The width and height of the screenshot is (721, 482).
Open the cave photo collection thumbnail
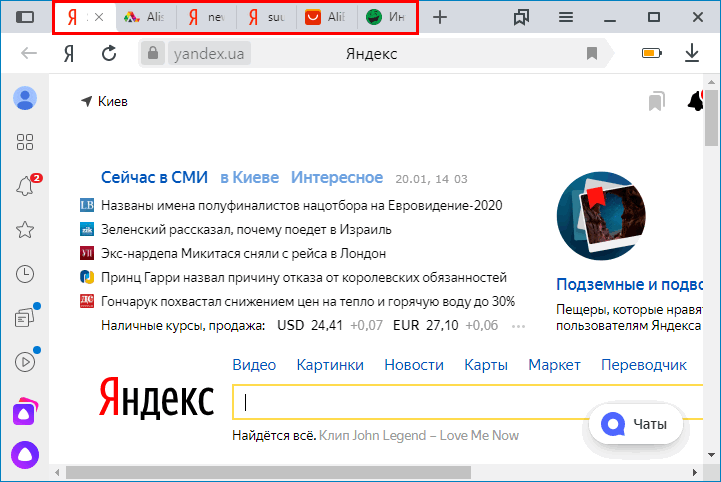(601, 216)
